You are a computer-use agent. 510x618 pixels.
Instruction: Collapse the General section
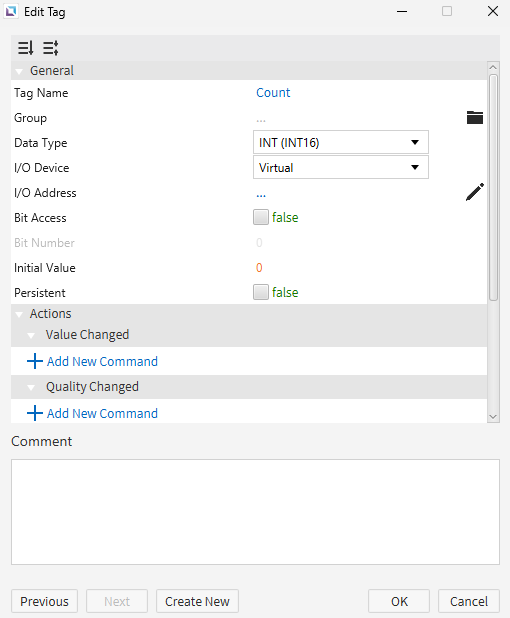19,71
